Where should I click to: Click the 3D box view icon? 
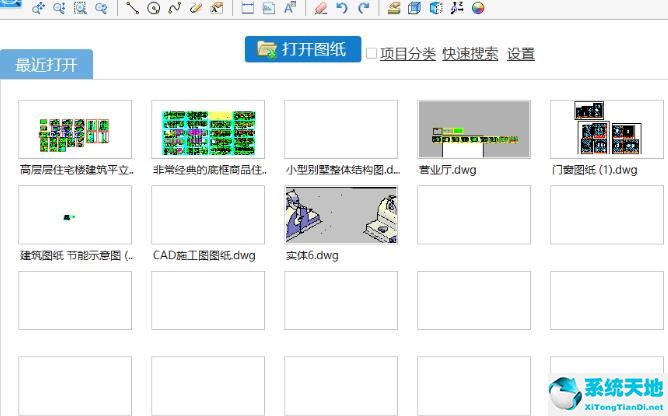pyautogui.click(x=414, y=8)
